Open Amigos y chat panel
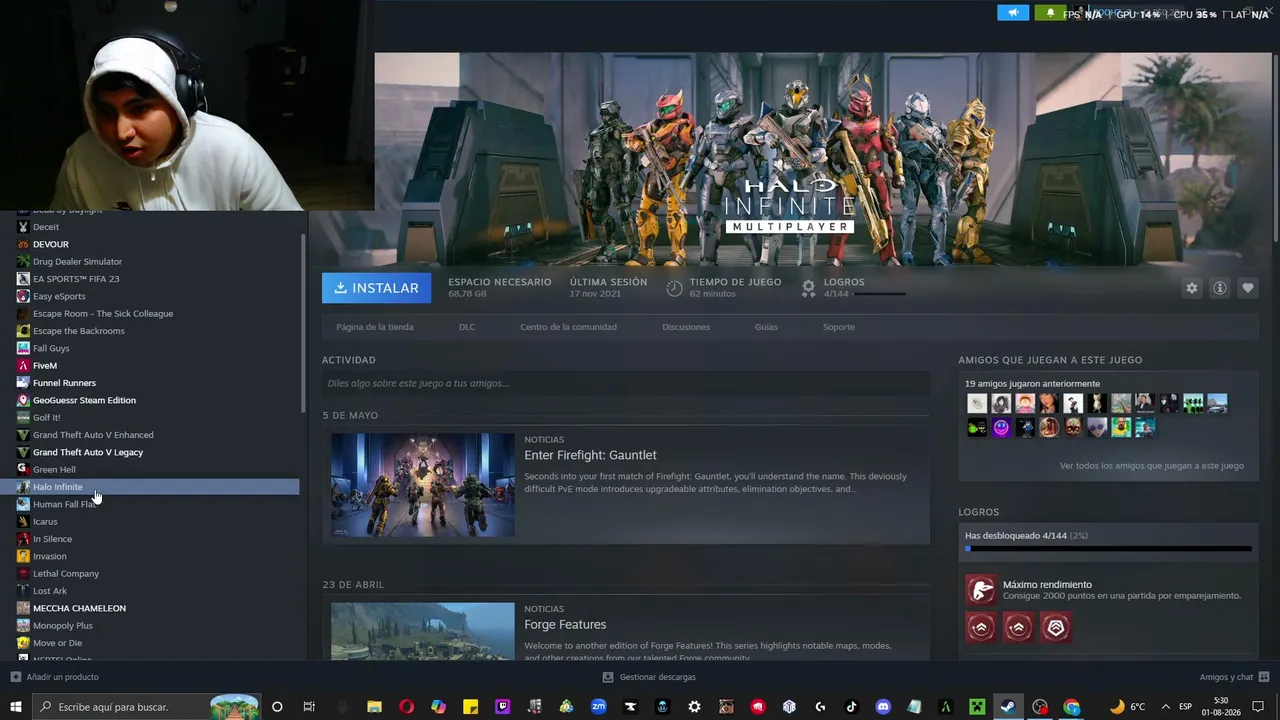The height and width of the screenshot is (720, 1280). click(x=1226, y=677)
